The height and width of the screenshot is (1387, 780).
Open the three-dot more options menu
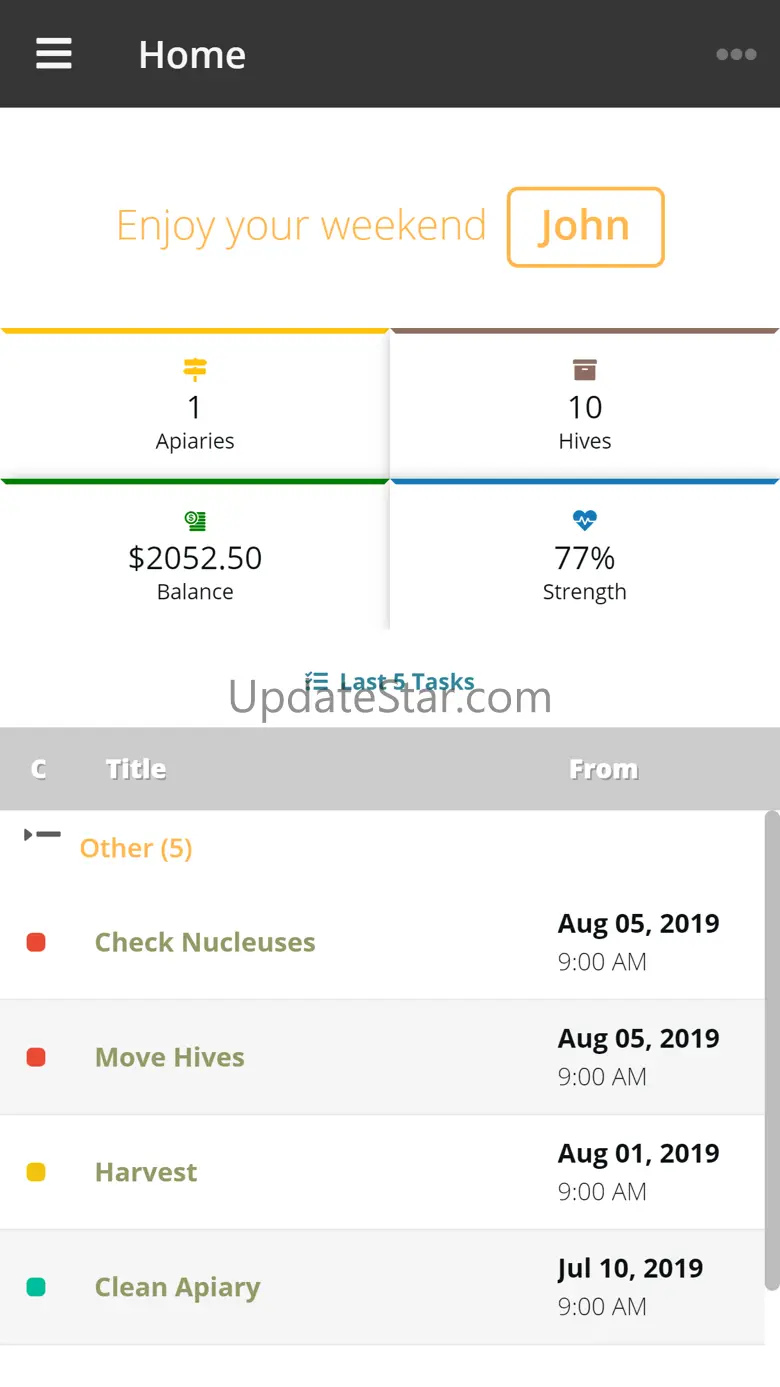(736, 54)
